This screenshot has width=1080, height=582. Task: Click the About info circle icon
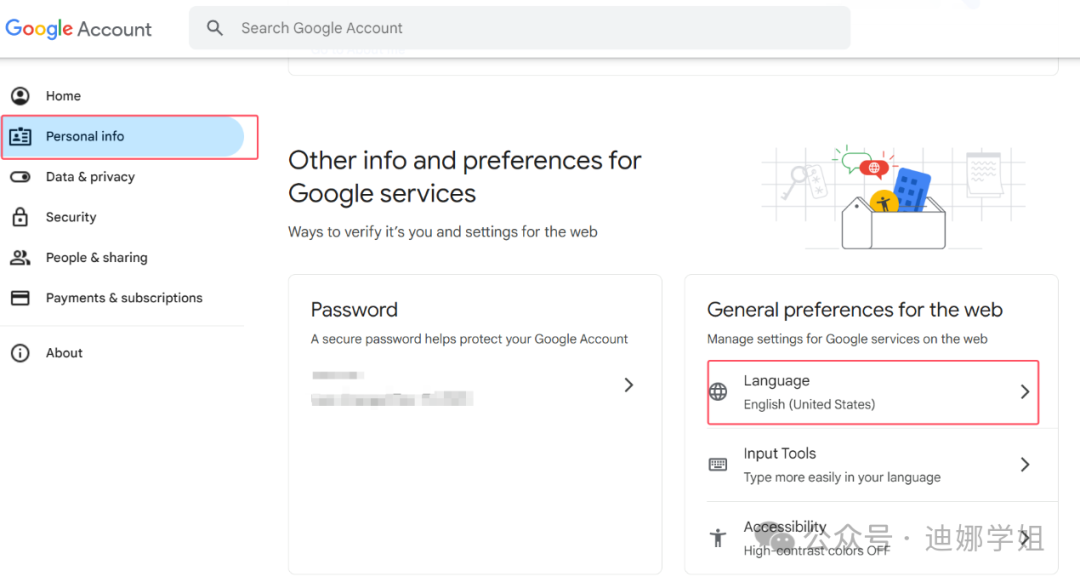[20, 353]
